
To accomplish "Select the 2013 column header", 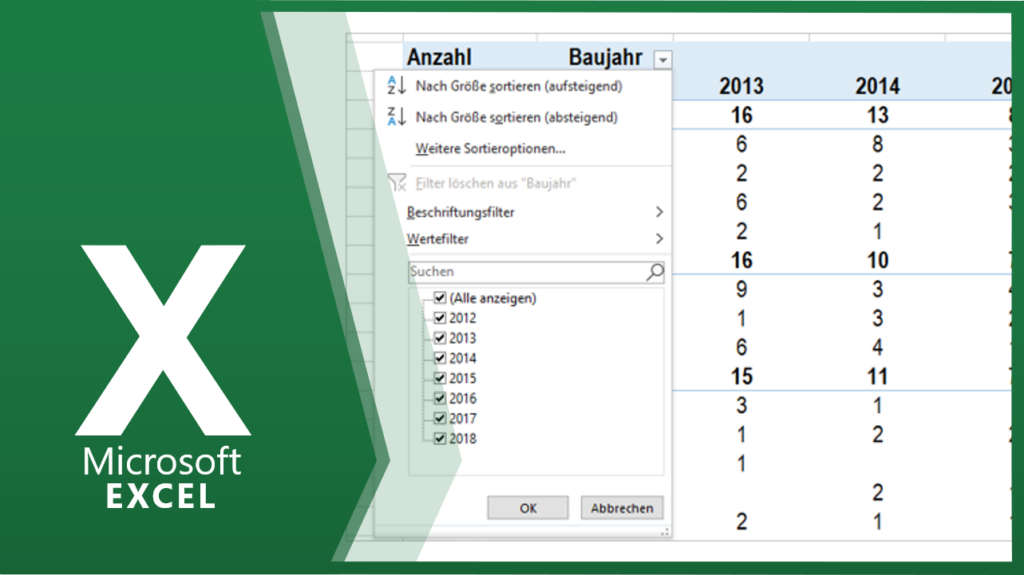I will pyautogui.click(x=741, y=86).
